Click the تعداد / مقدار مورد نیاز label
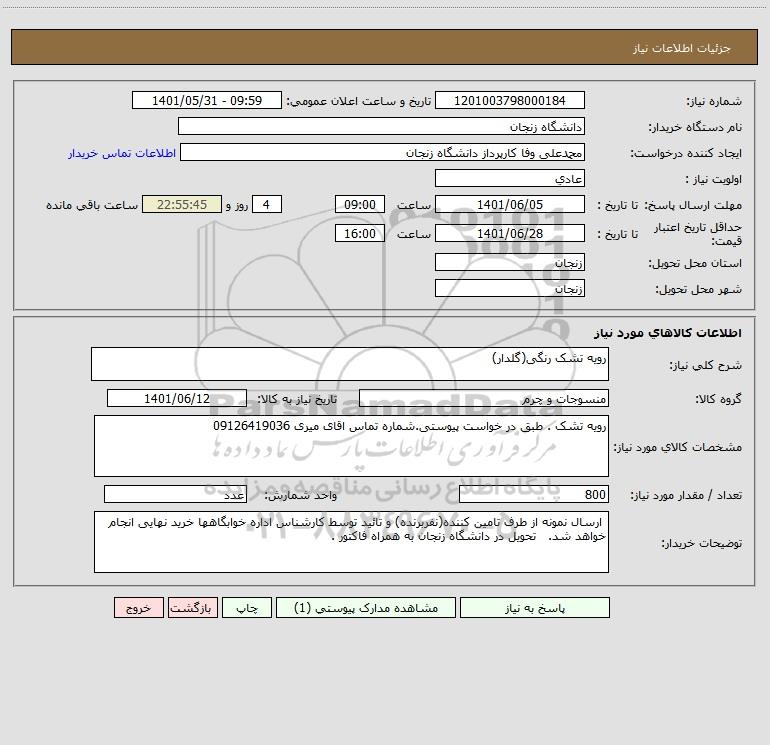 point(686,495)
